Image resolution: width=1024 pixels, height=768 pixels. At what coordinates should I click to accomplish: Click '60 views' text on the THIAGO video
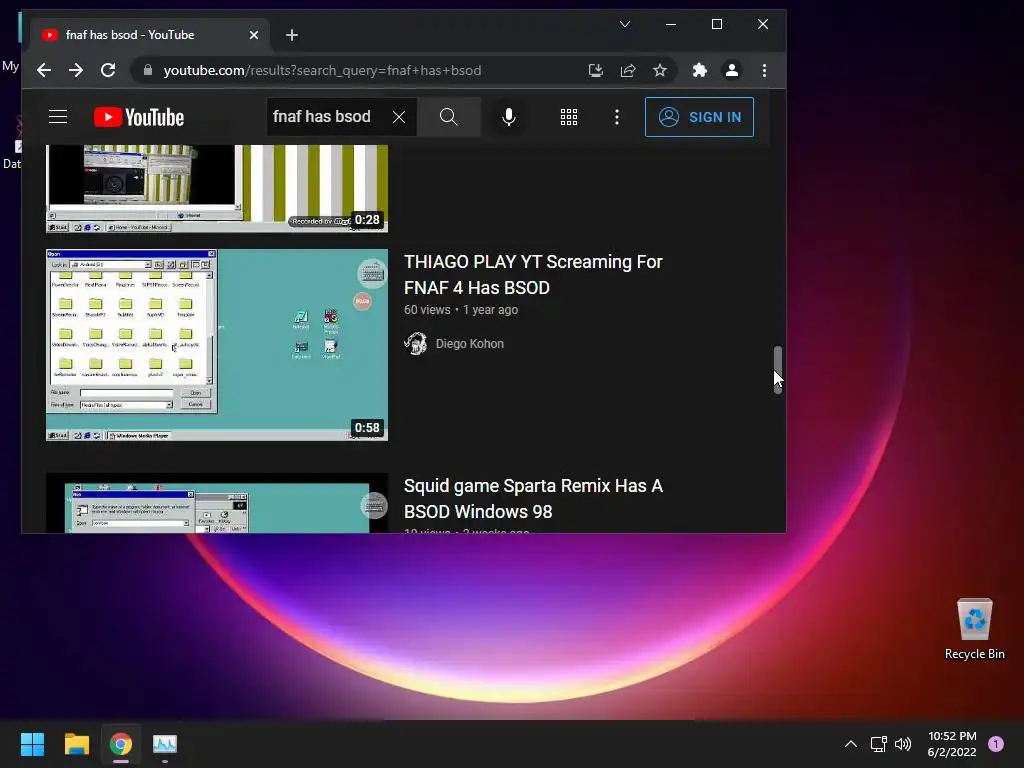[x=427, y=310]
